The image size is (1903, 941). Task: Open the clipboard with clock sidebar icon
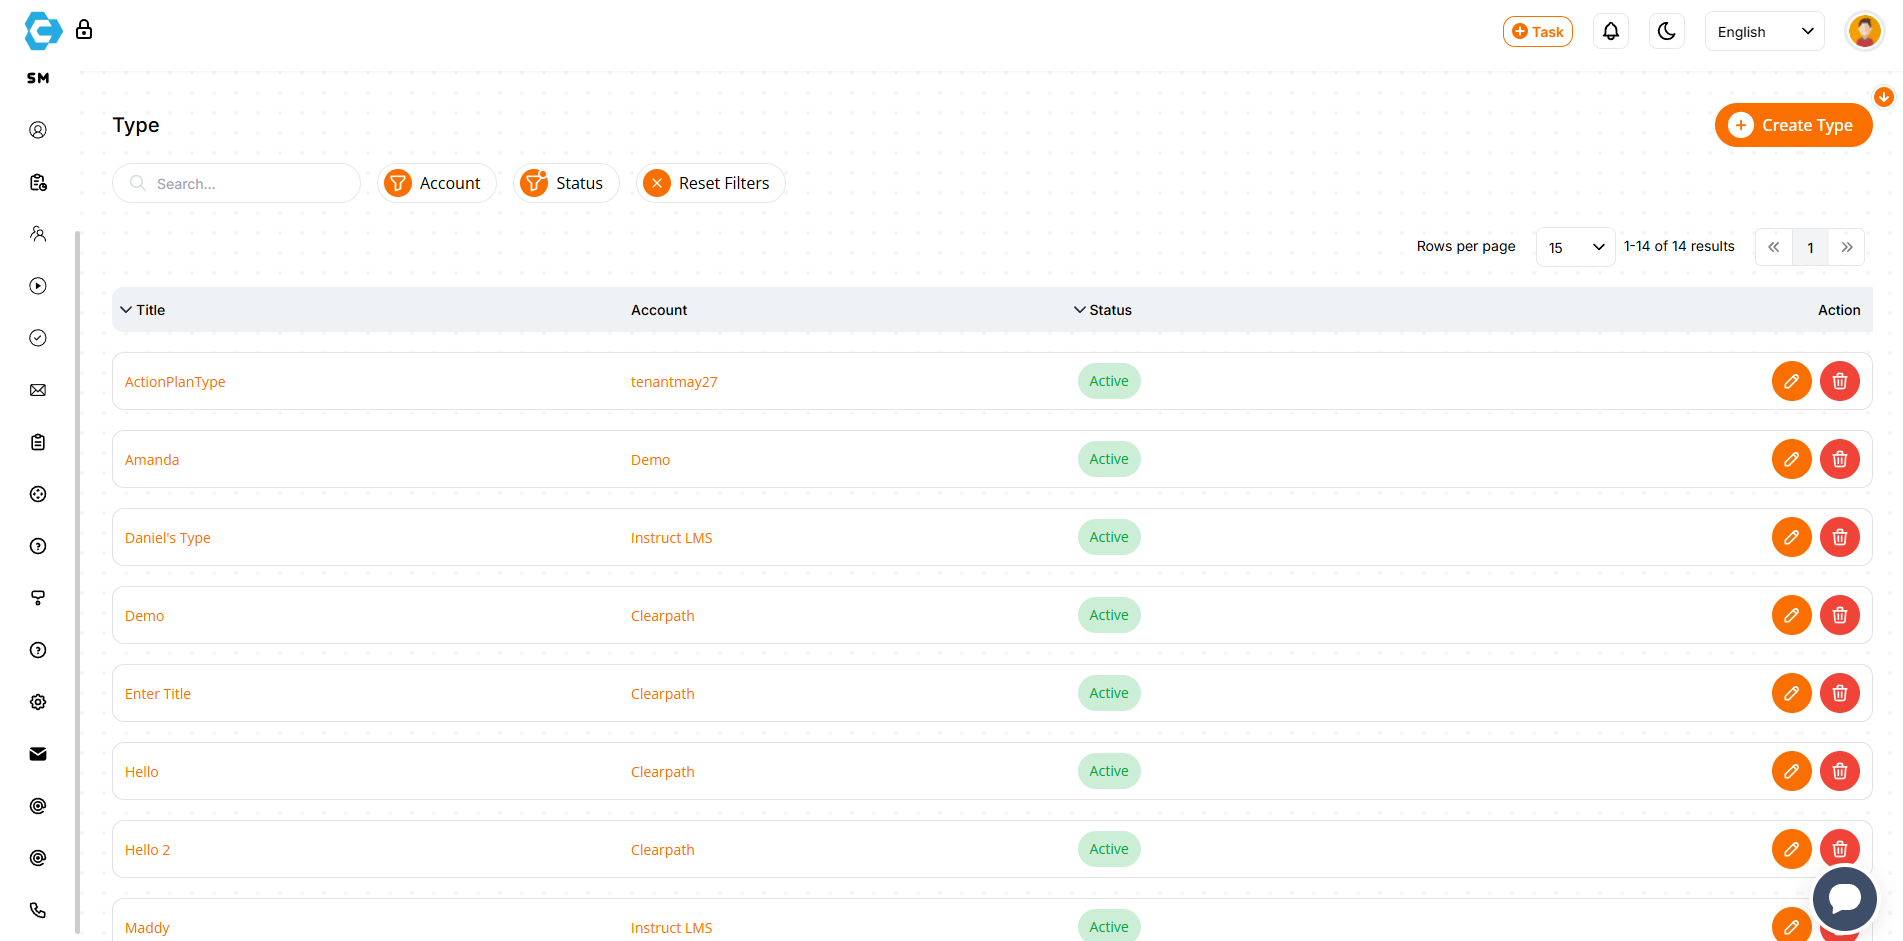point(38,182)
